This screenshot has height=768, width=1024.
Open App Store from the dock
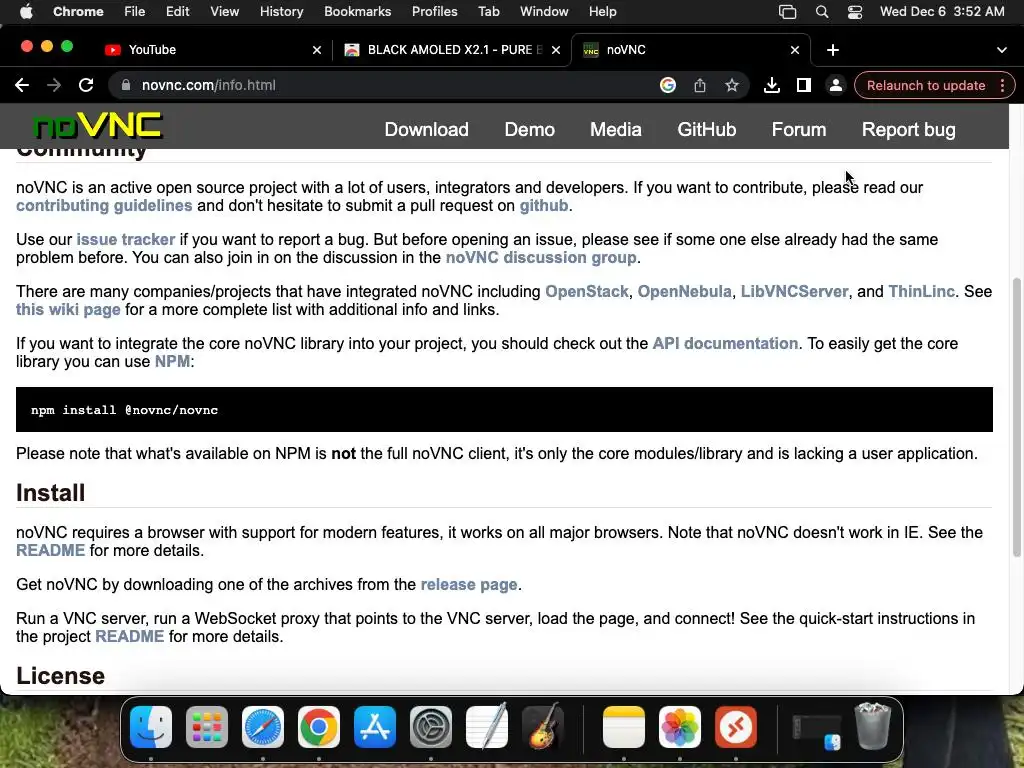(375, 727)
